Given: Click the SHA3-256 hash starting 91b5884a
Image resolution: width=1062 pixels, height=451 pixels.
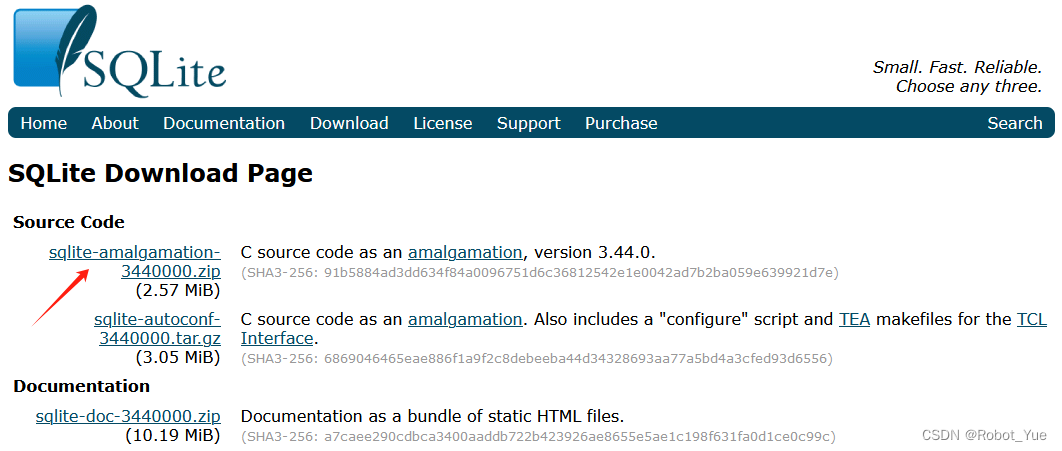Looking at the screenshot, I should [540, 273].
